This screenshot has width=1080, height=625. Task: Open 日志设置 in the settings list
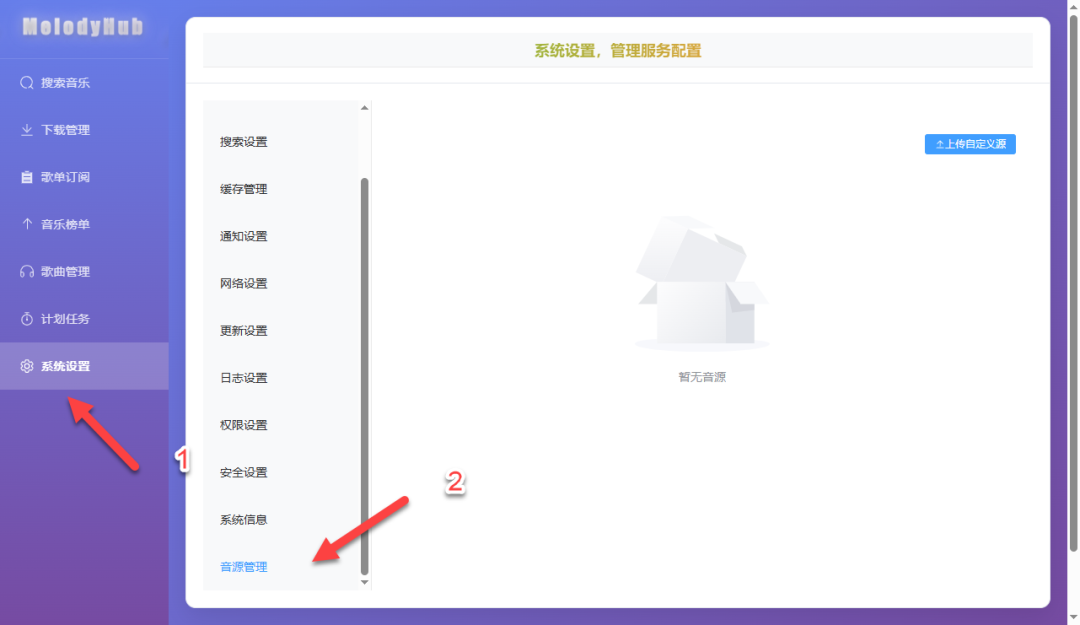(x=244, y=378)
